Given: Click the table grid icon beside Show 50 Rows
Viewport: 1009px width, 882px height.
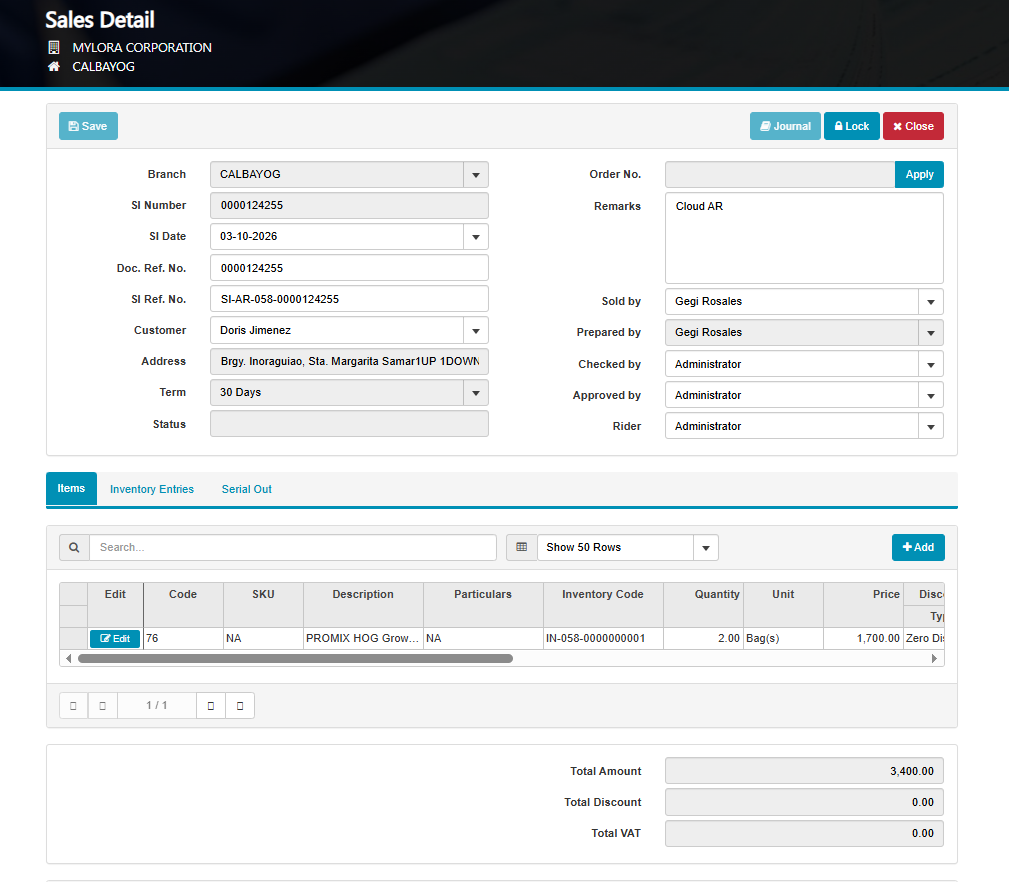Looking at the screenshot, I should (521, 547).
